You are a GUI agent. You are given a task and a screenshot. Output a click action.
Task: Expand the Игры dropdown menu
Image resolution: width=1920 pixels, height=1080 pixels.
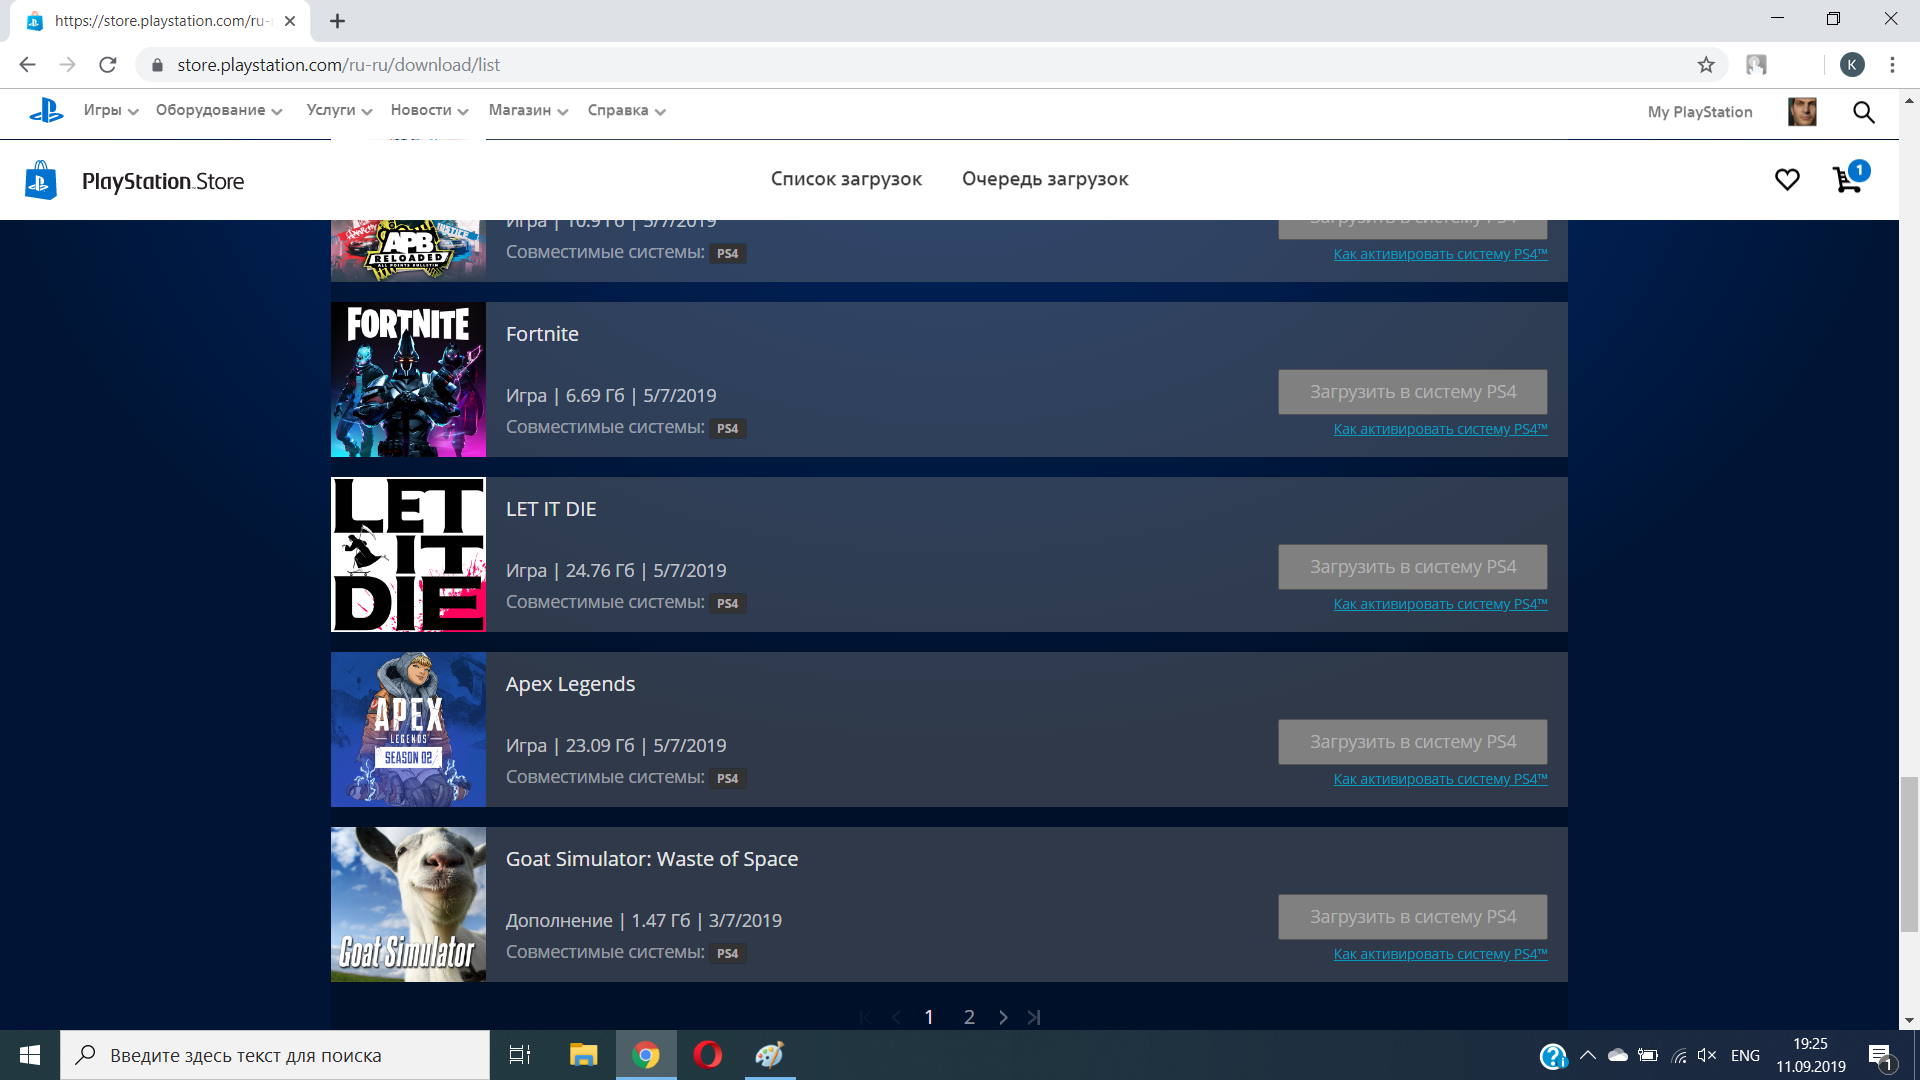click(111, 110)
